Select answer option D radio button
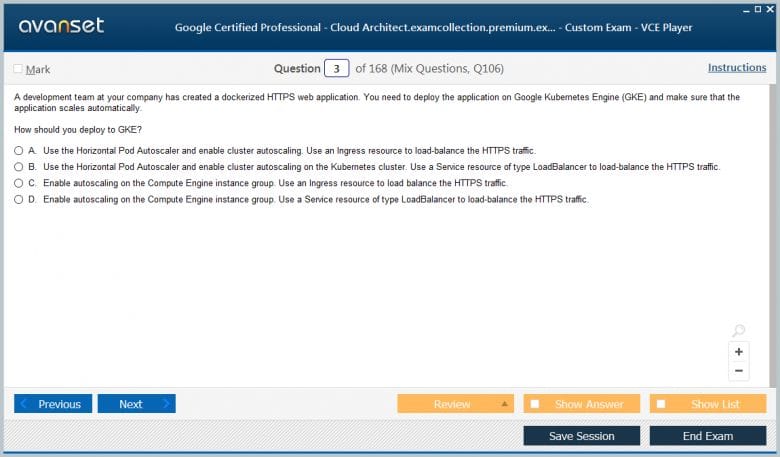This screenshot has height=457, width=780. [18, 199]
